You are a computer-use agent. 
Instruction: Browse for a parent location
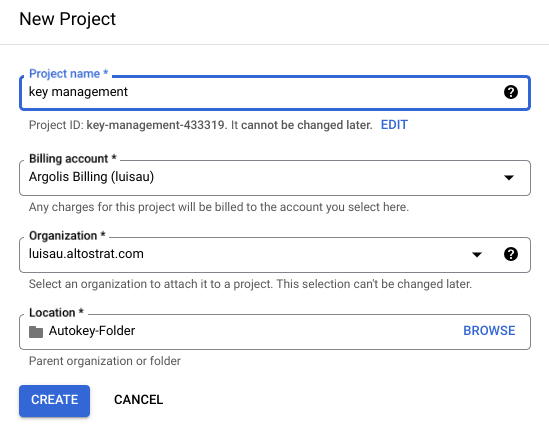(489, 331)
